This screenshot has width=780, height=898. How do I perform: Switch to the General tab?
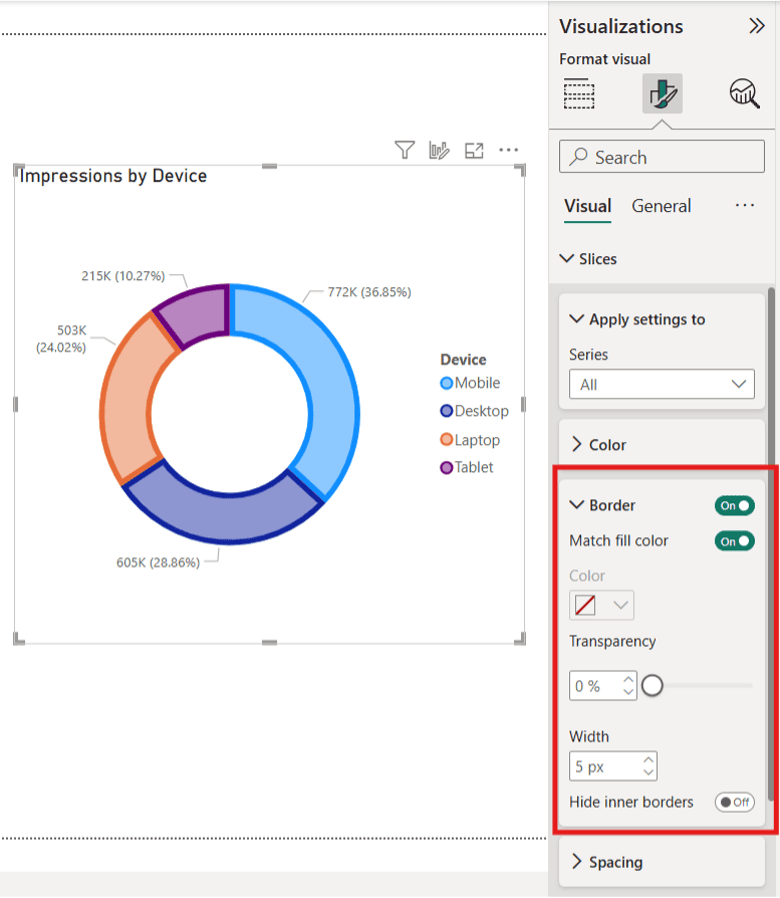coord(661,206)
